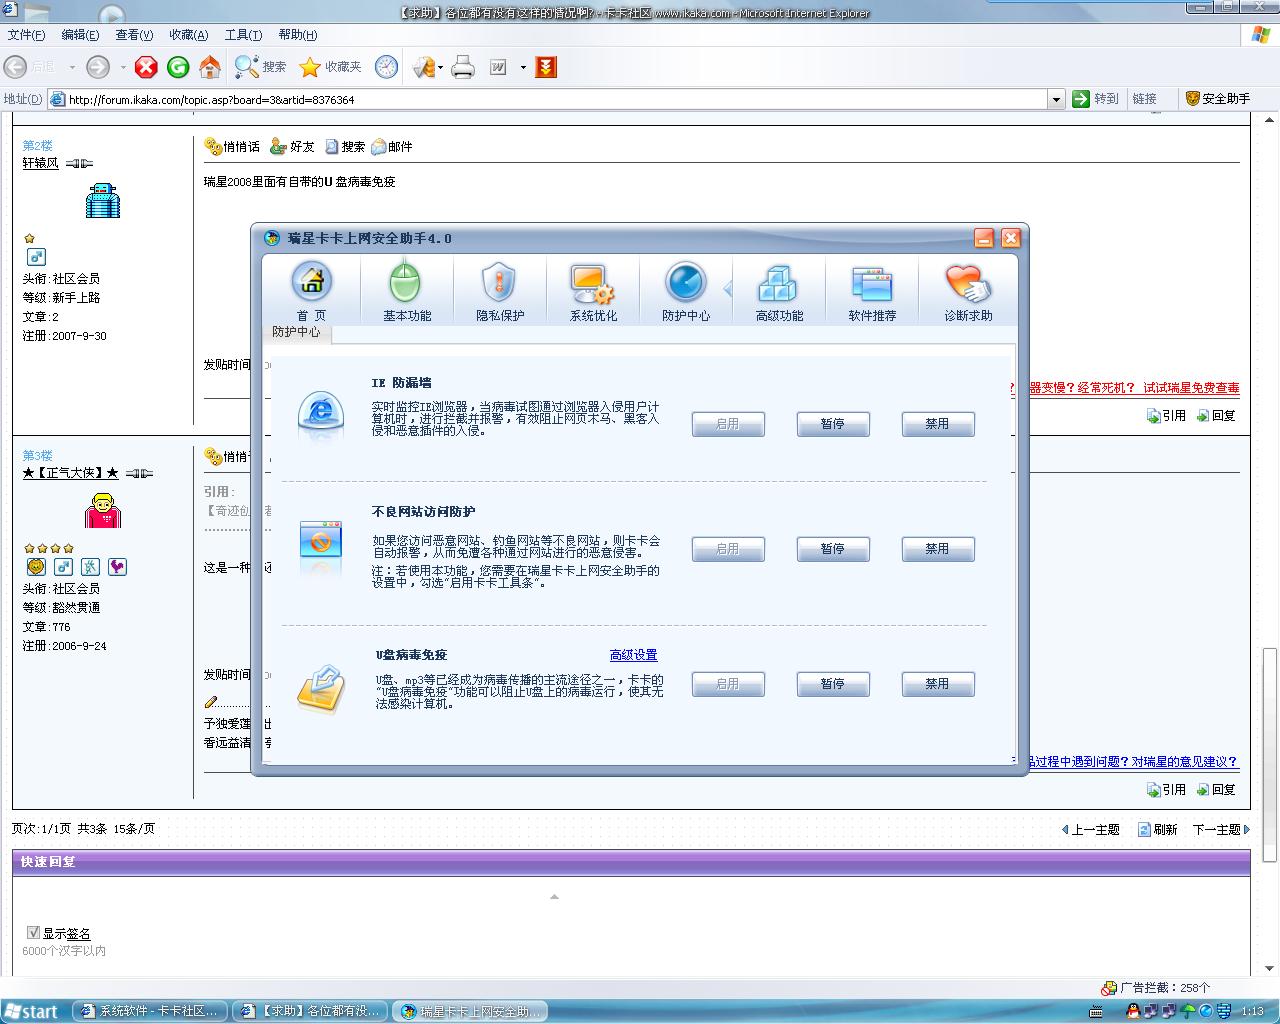This screenshot has height=1024, width=1280.
Task: Click the Mail icon in IE toolbar
Action: (424, 67)
